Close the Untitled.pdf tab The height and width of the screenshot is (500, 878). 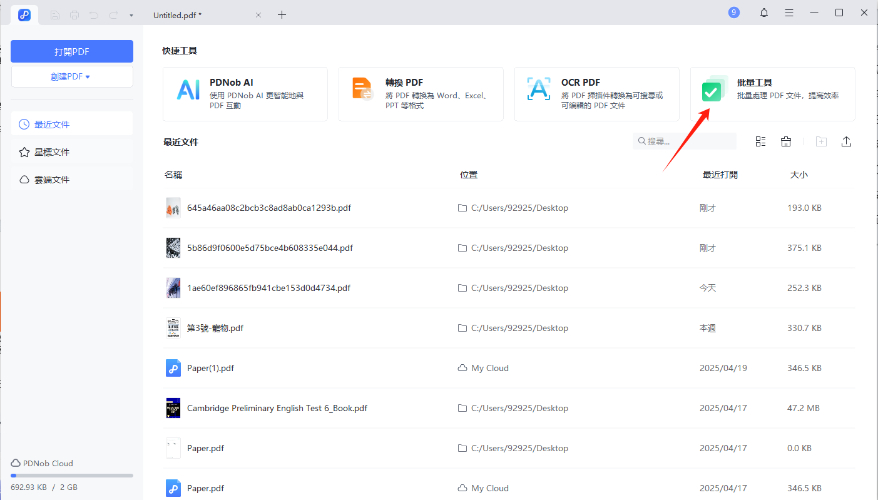[x=259, y=15]
